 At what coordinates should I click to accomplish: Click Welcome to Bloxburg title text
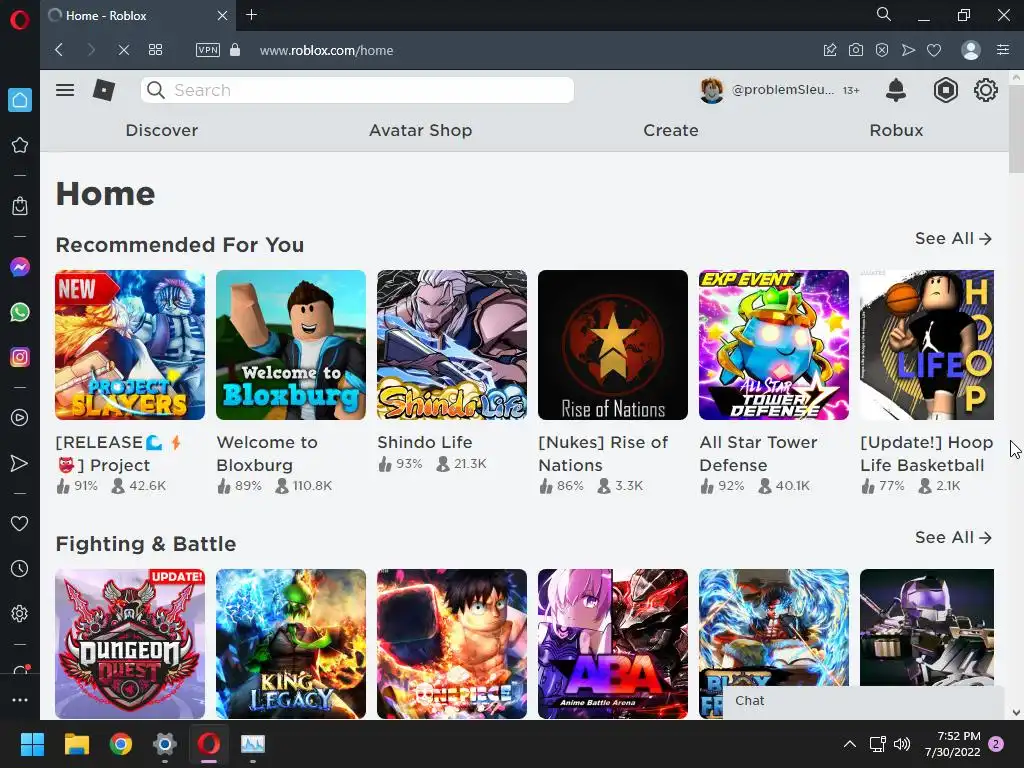pyautogui.click(x=267, y=454)
